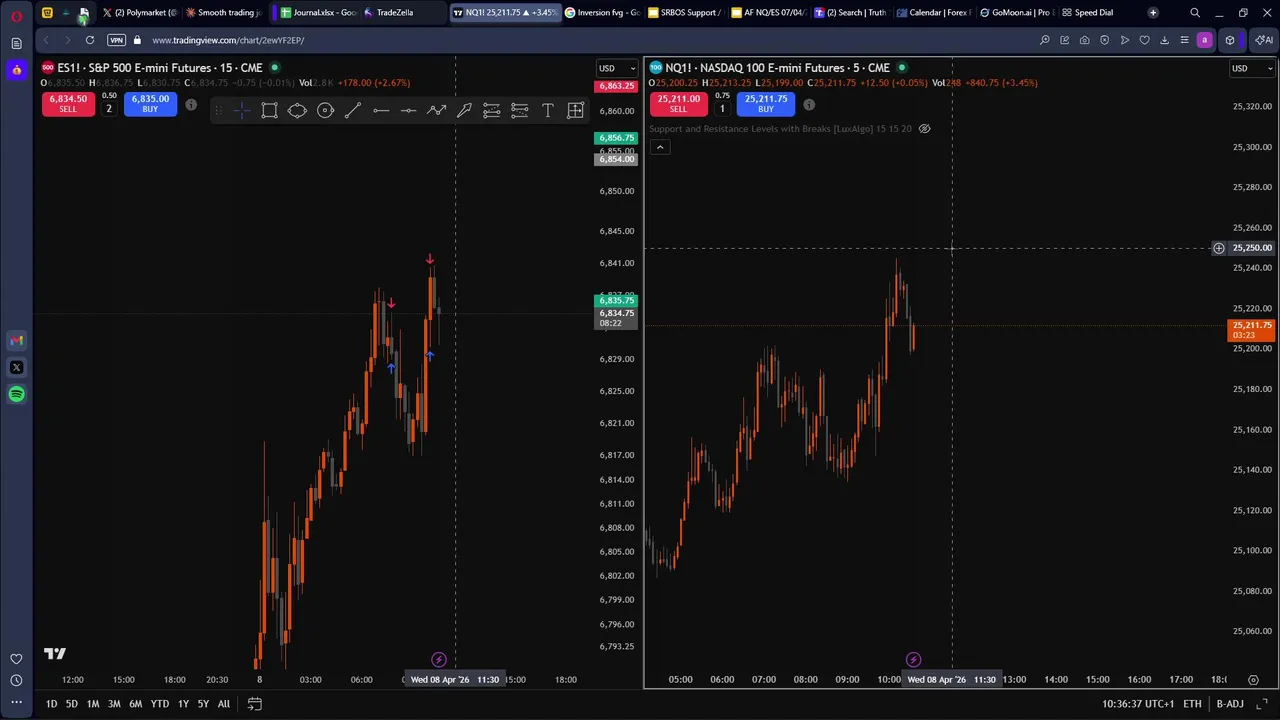The image size is (1280, 720).
Task: Open USD currency dropdown on ES chart
Action: tap(616, 68)
